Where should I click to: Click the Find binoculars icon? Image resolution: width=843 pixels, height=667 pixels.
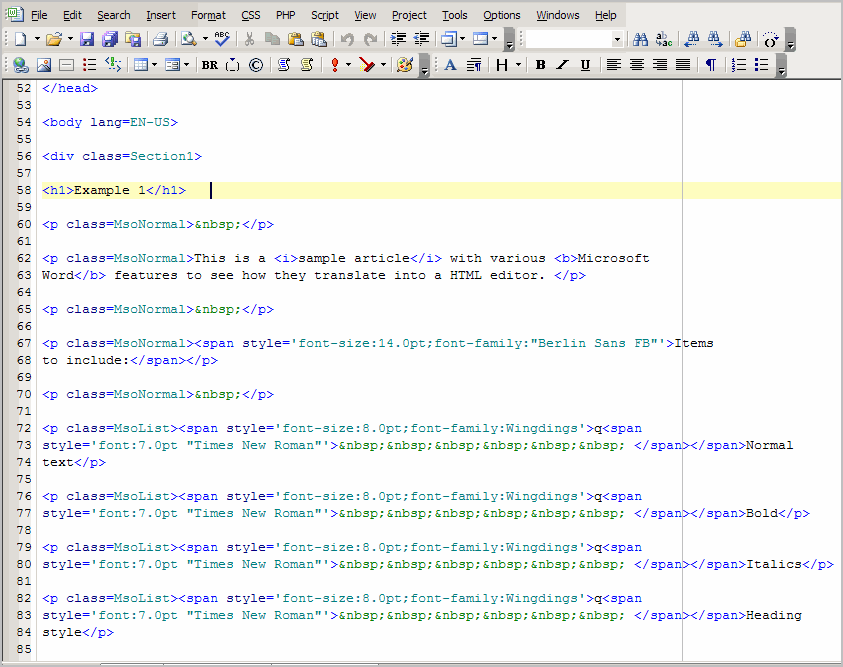coord(640,39)
